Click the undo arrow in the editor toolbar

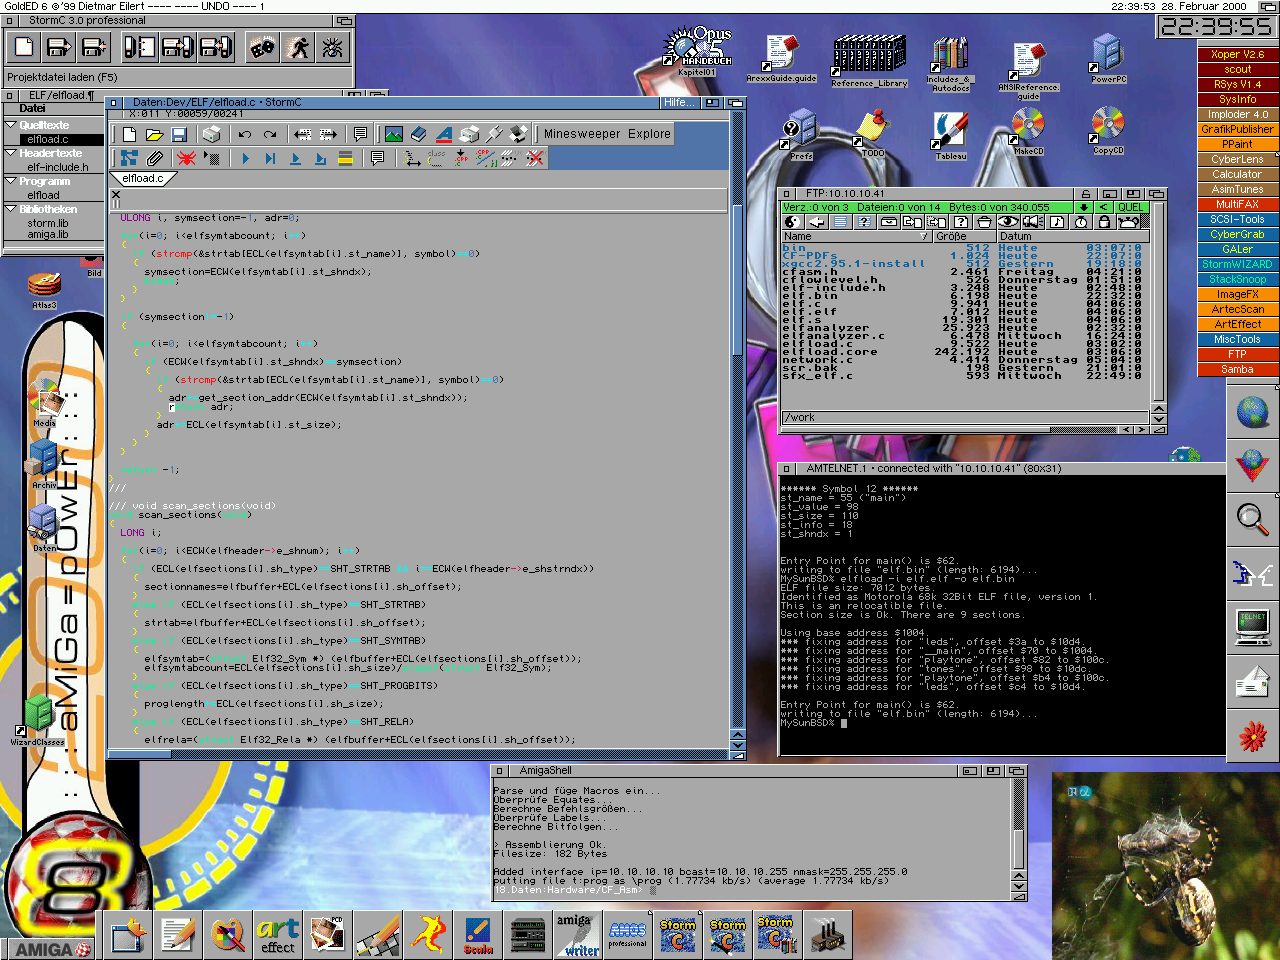click(x=245, y=134)
